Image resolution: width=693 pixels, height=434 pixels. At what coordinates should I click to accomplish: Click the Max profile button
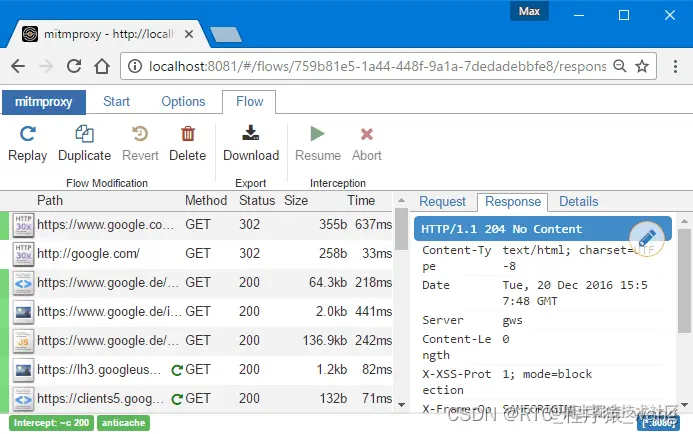pyautogui.click(x=529, y=11)
